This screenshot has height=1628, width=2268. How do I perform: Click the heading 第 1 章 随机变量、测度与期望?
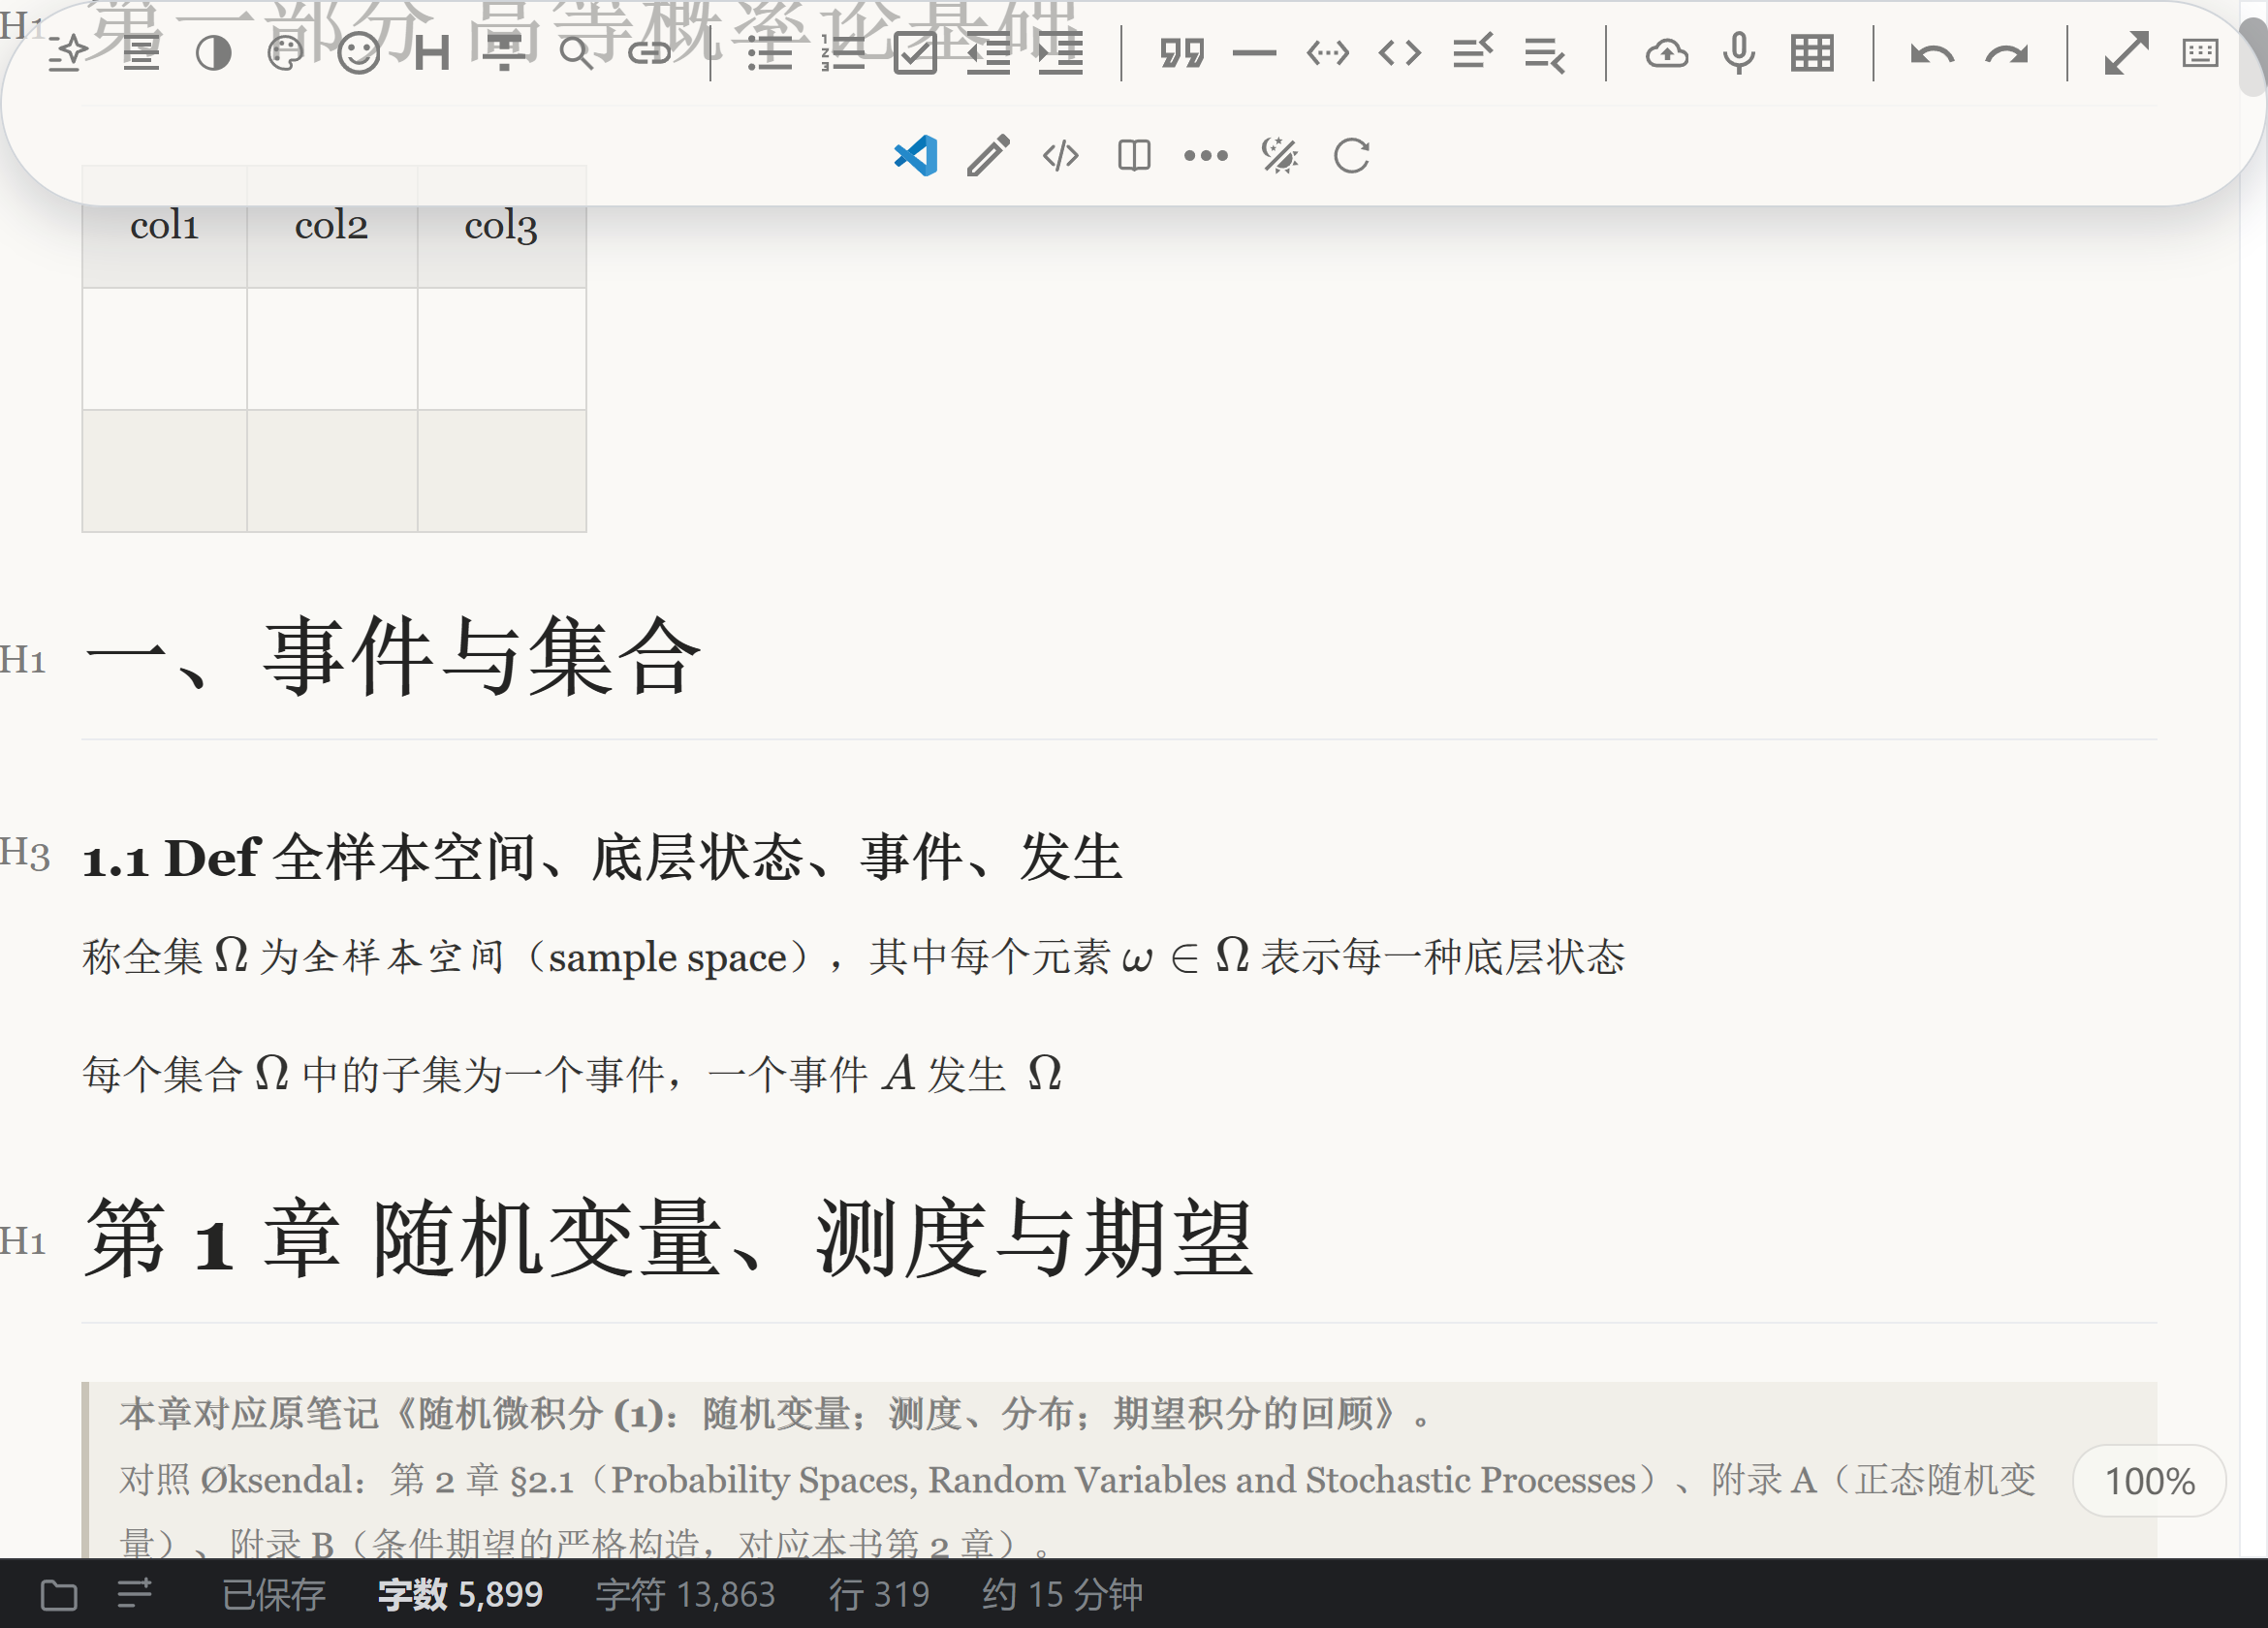tap(669, 1240)
